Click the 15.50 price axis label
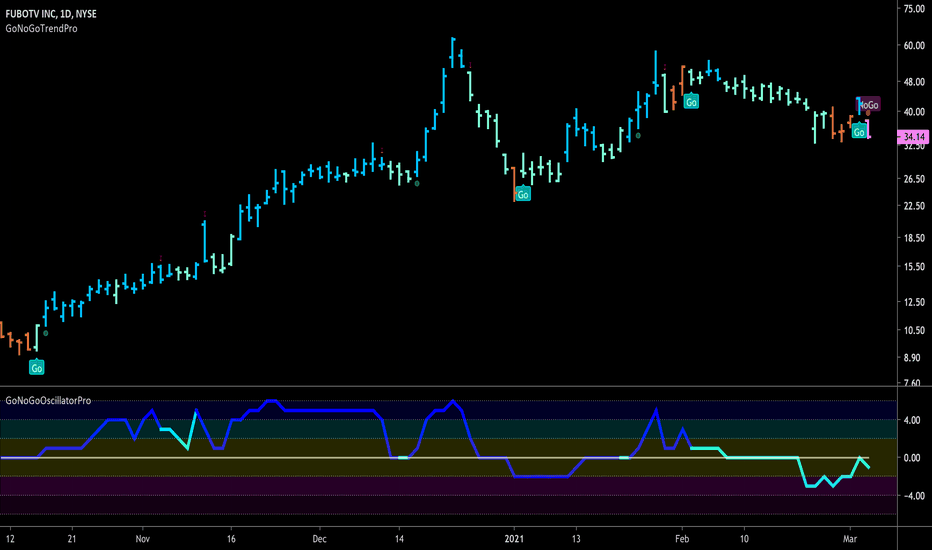Image resolution: width=932 pixels, height=550 pixels. pos(914,267)
